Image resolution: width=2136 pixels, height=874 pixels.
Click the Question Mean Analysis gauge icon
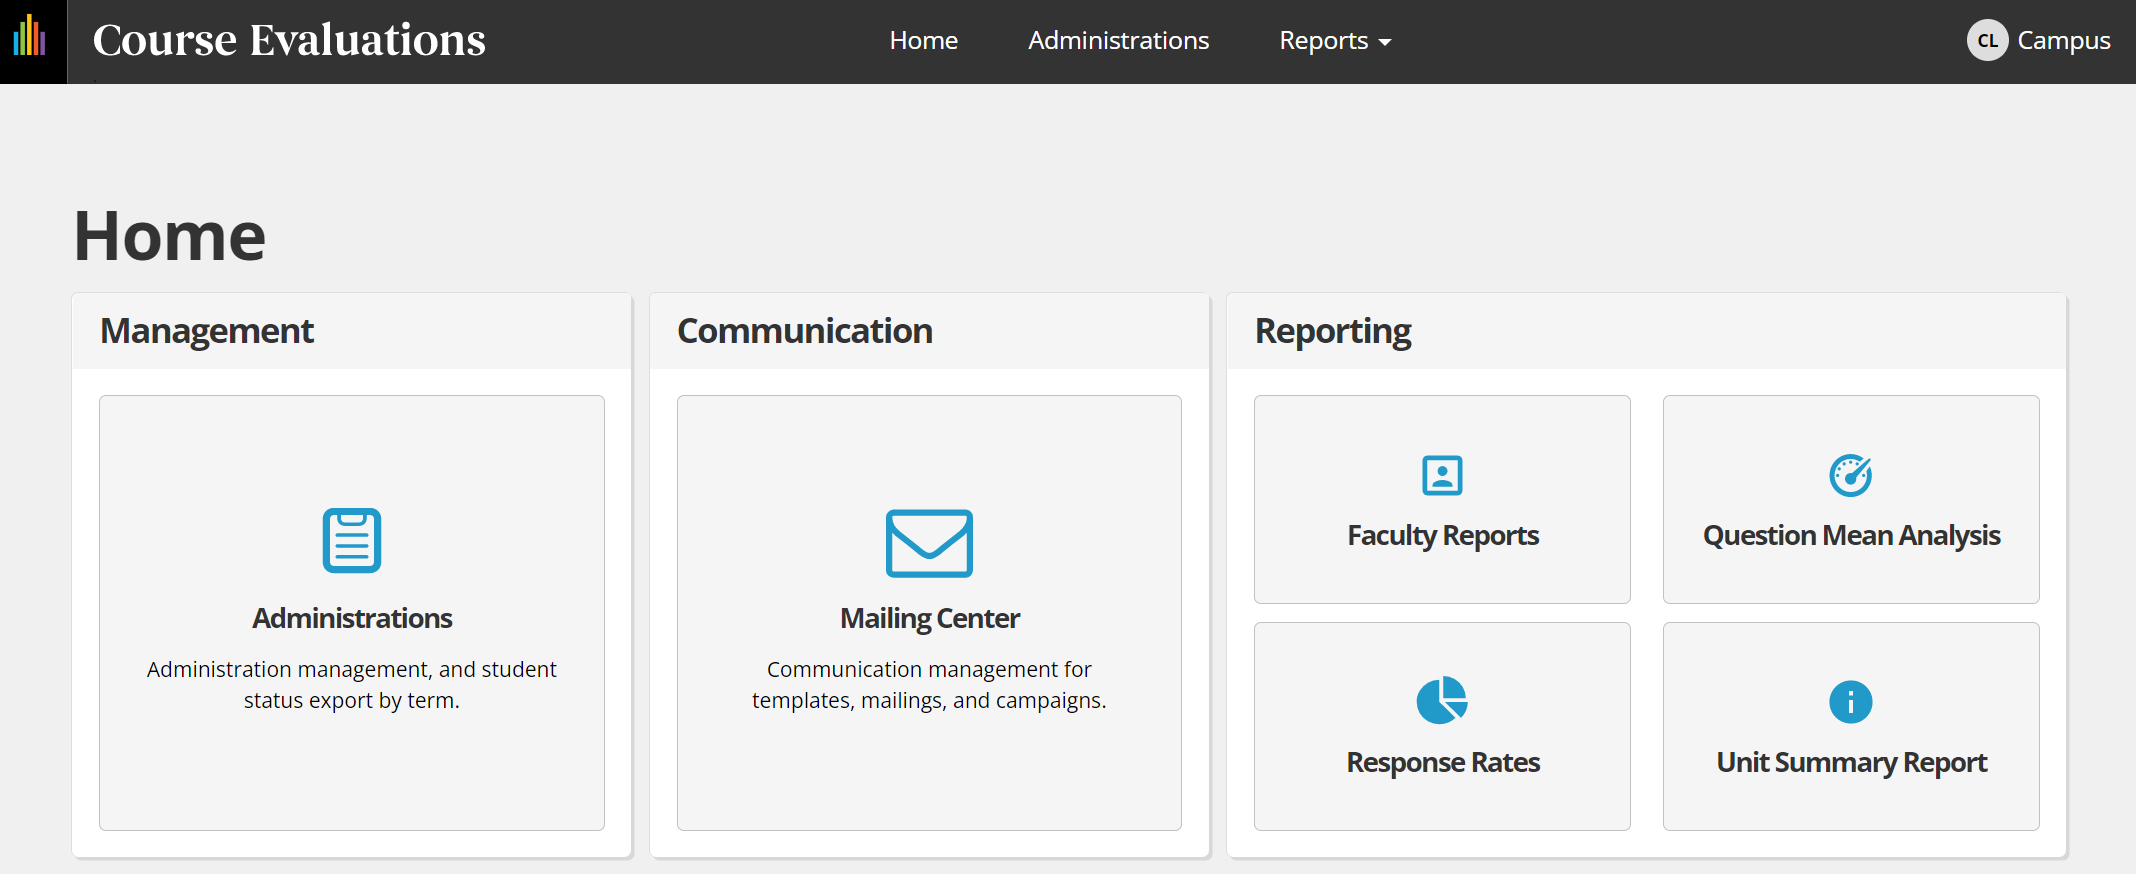(1851, 476)
